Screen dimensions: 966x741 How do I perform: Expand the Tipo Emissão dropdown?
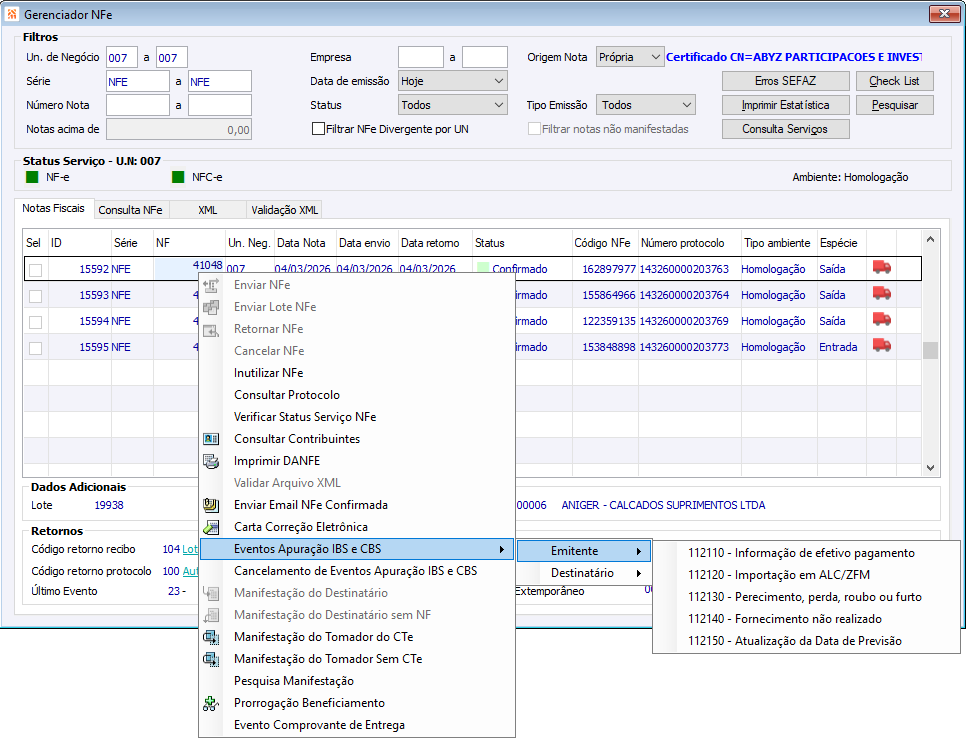[x=646, y=105]
